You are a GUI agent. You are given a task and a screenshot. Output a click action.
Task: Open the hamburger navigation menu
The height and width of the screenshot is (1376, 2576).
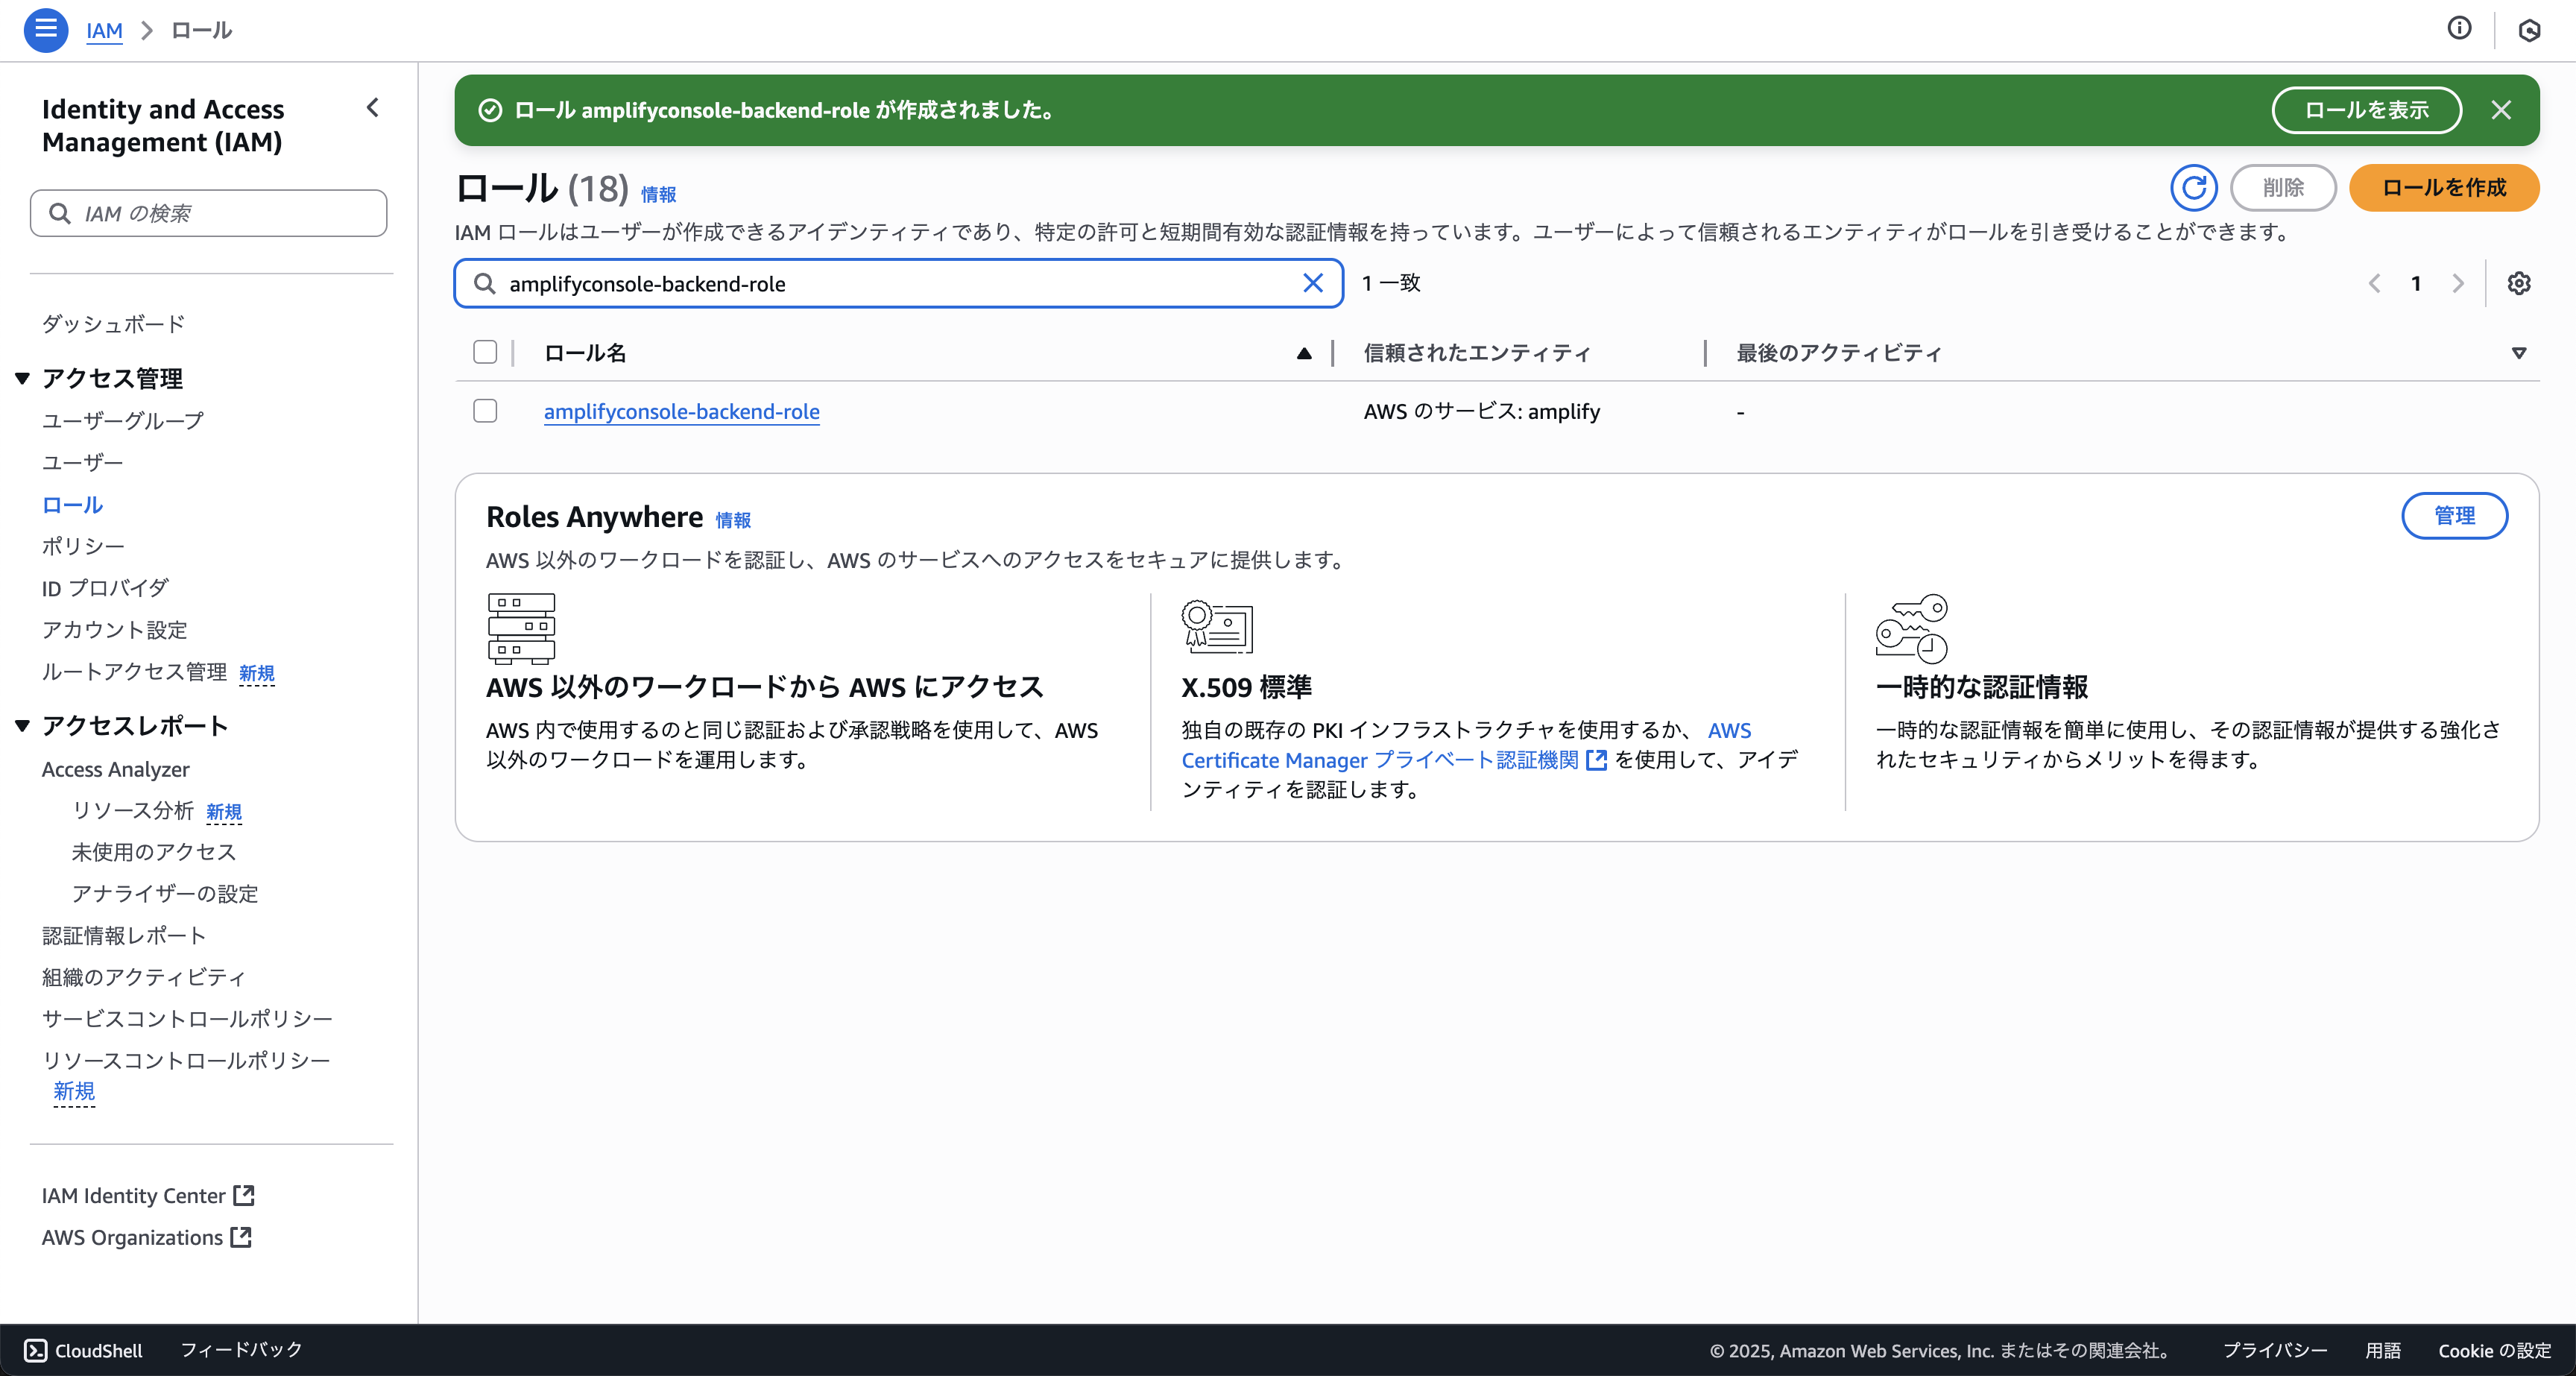(x=46, y=30)
